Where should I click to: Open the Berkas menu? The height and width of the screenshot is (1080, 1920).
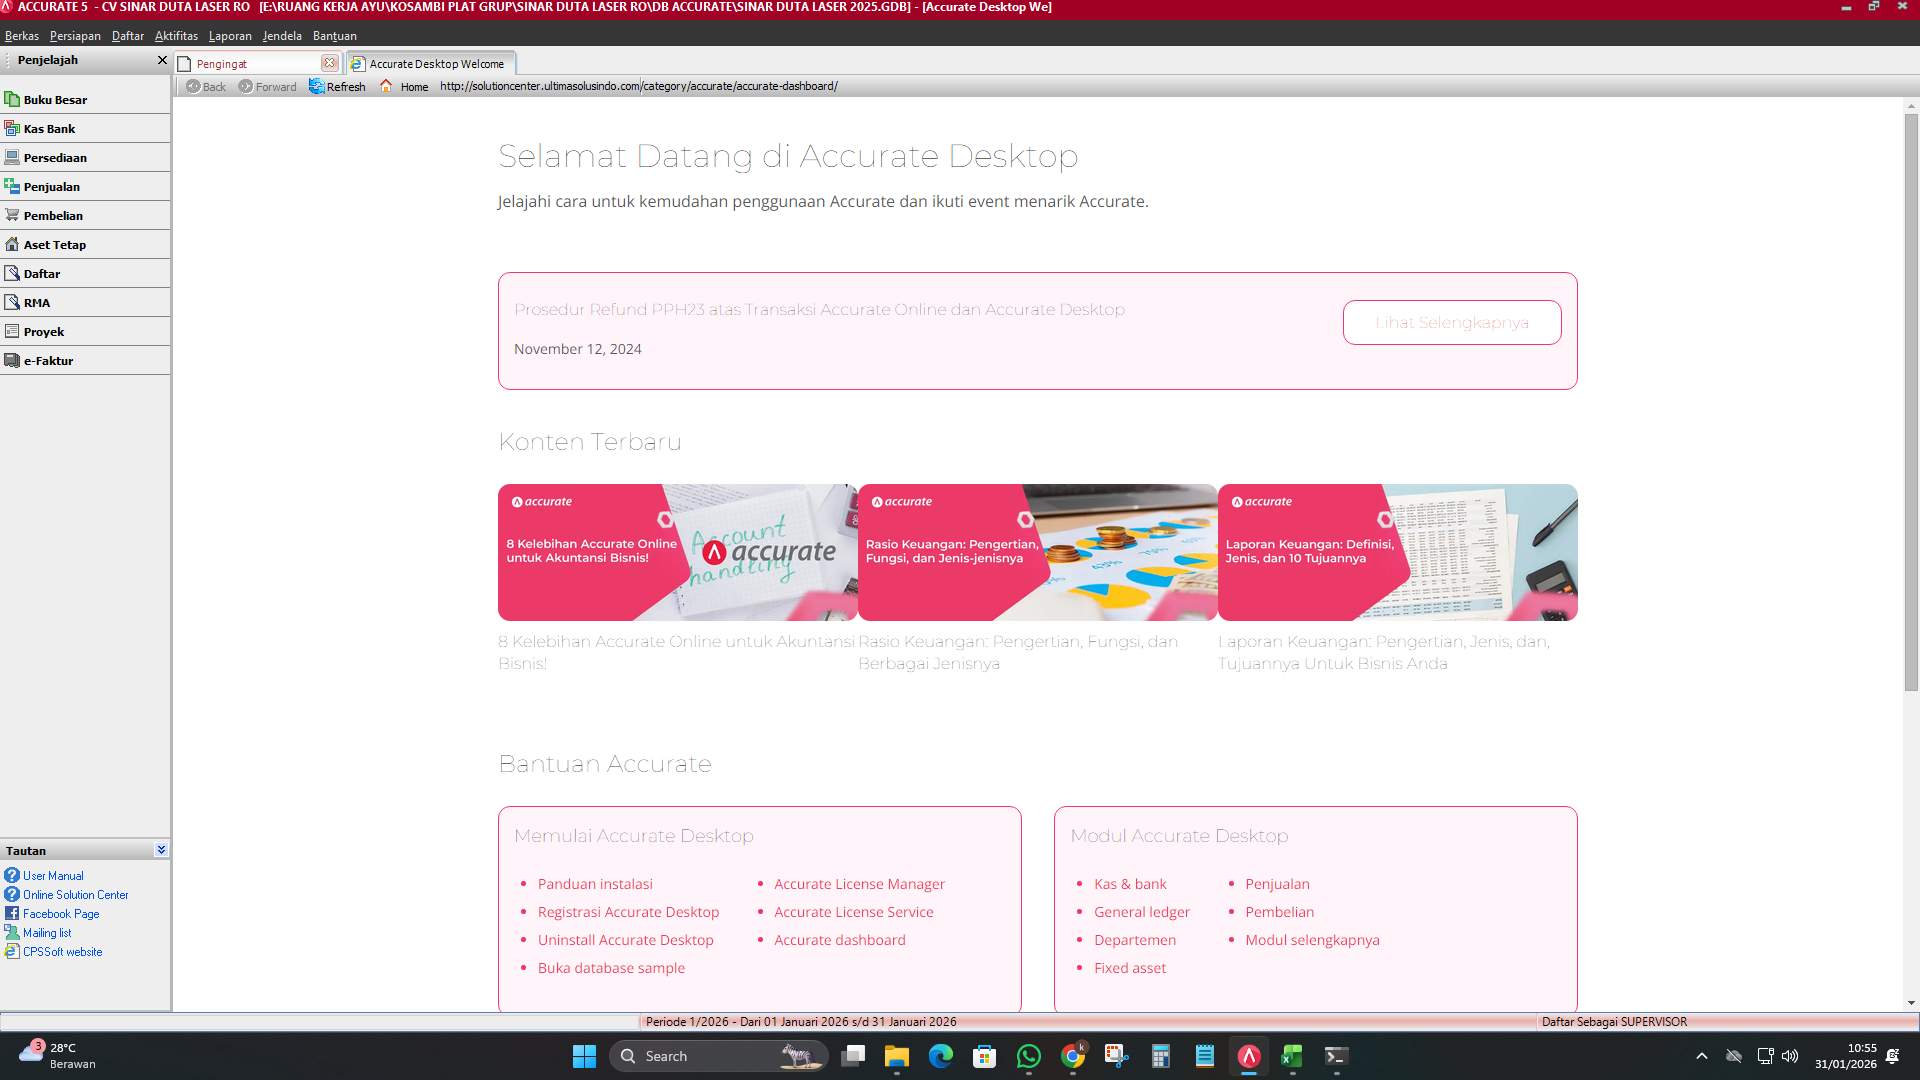tap(22, 35)
